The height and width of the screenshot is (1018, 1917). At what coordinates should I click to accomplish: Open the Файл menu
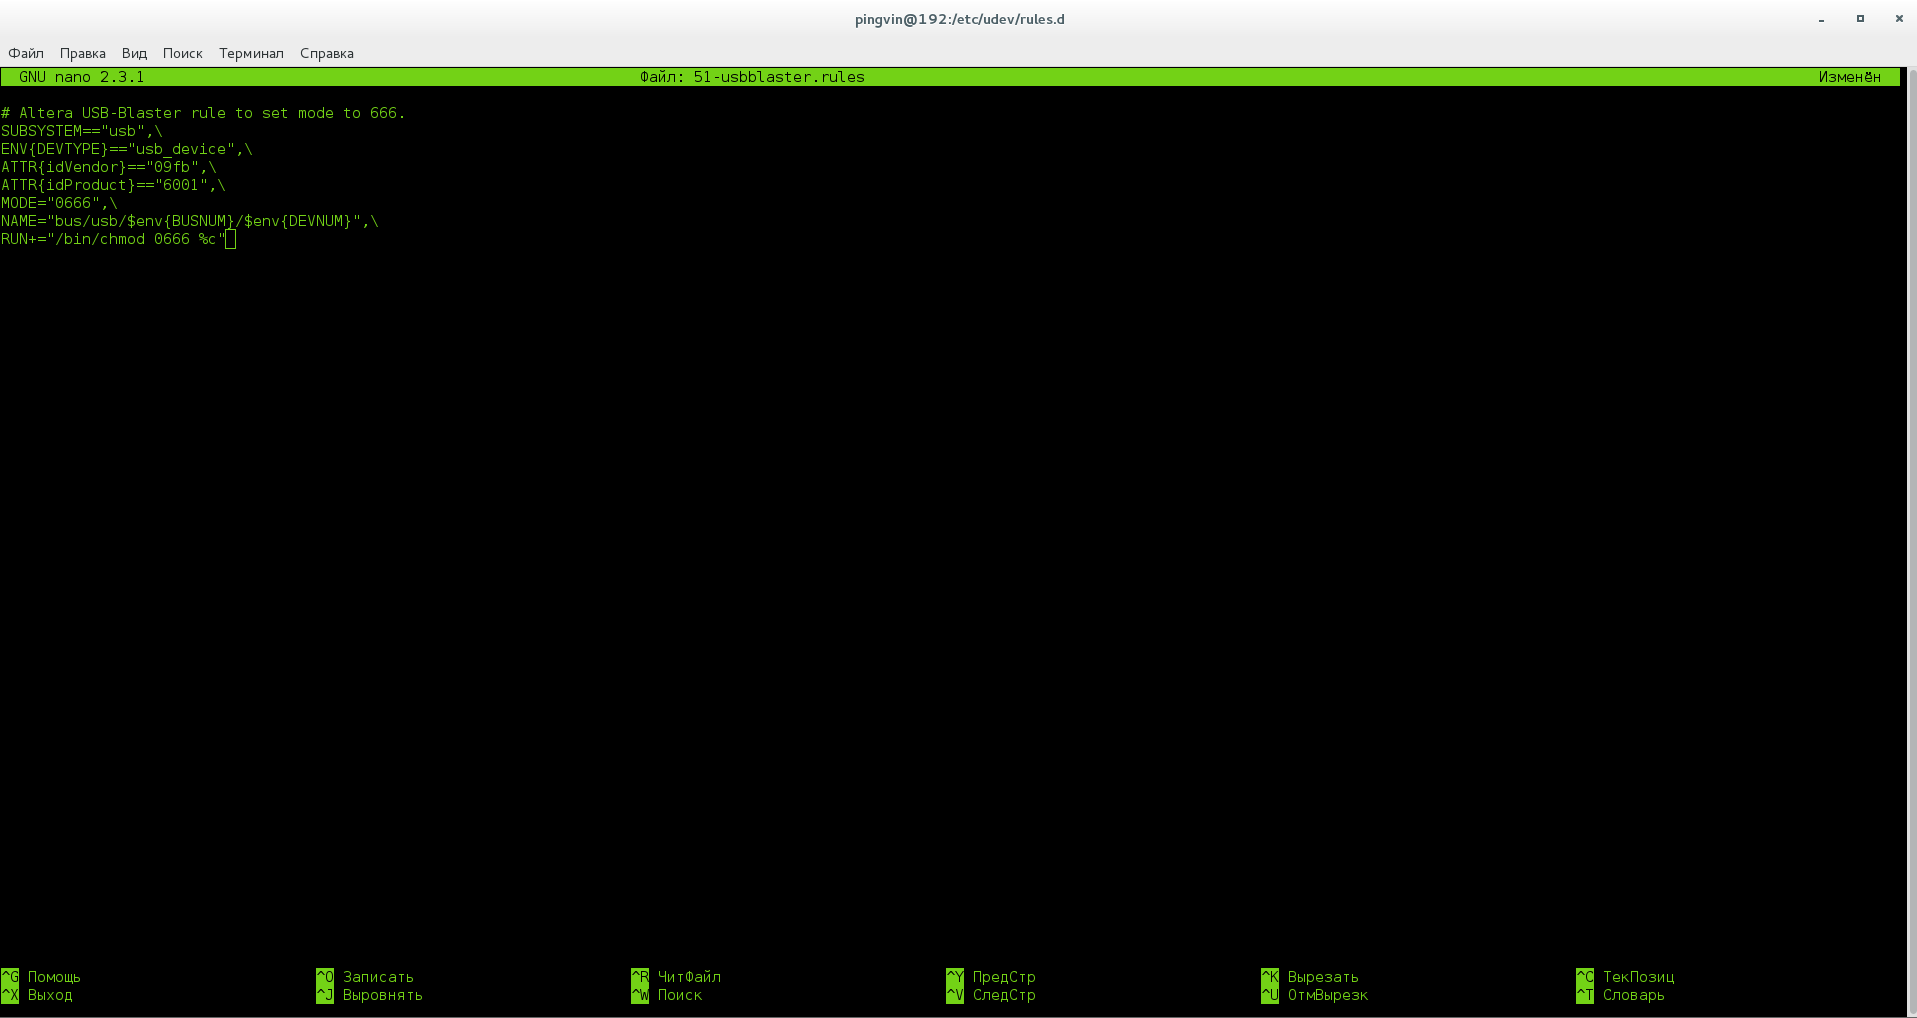(x=26, y=53)
